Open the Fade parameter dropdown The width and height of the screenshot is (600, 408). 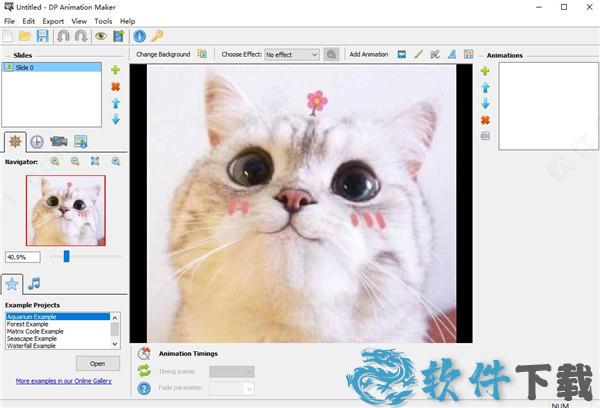[232, 388]
